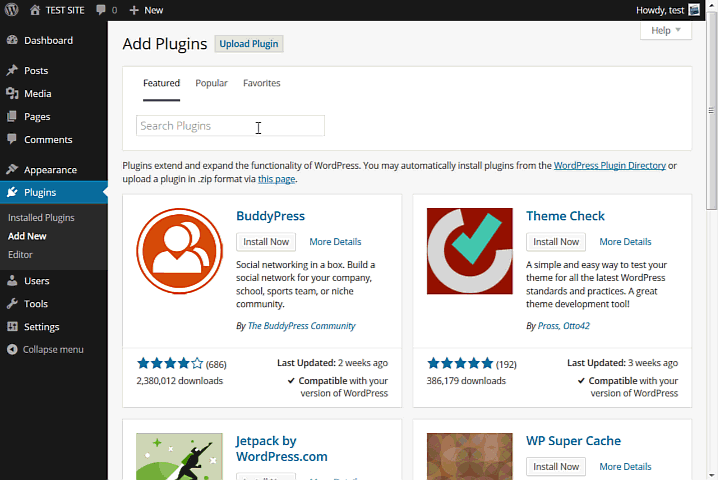This screenshot has height=480, width=718.
Task: Focus the Search Plugins field
Action: [x=230, y=125]
